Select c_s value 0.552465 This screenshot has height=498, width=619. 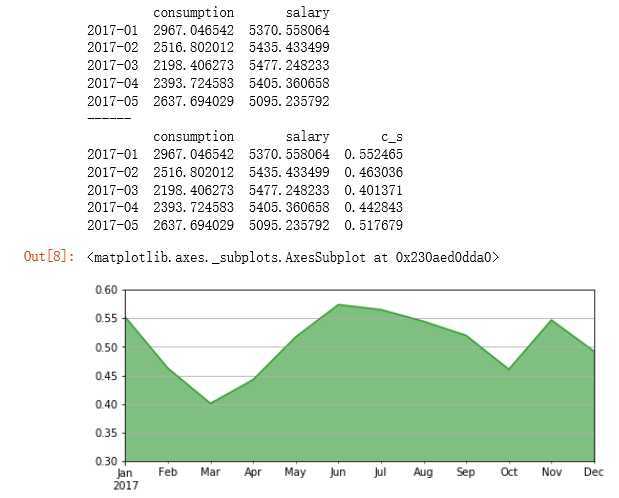pyautogui.click(x=373, y=154)
